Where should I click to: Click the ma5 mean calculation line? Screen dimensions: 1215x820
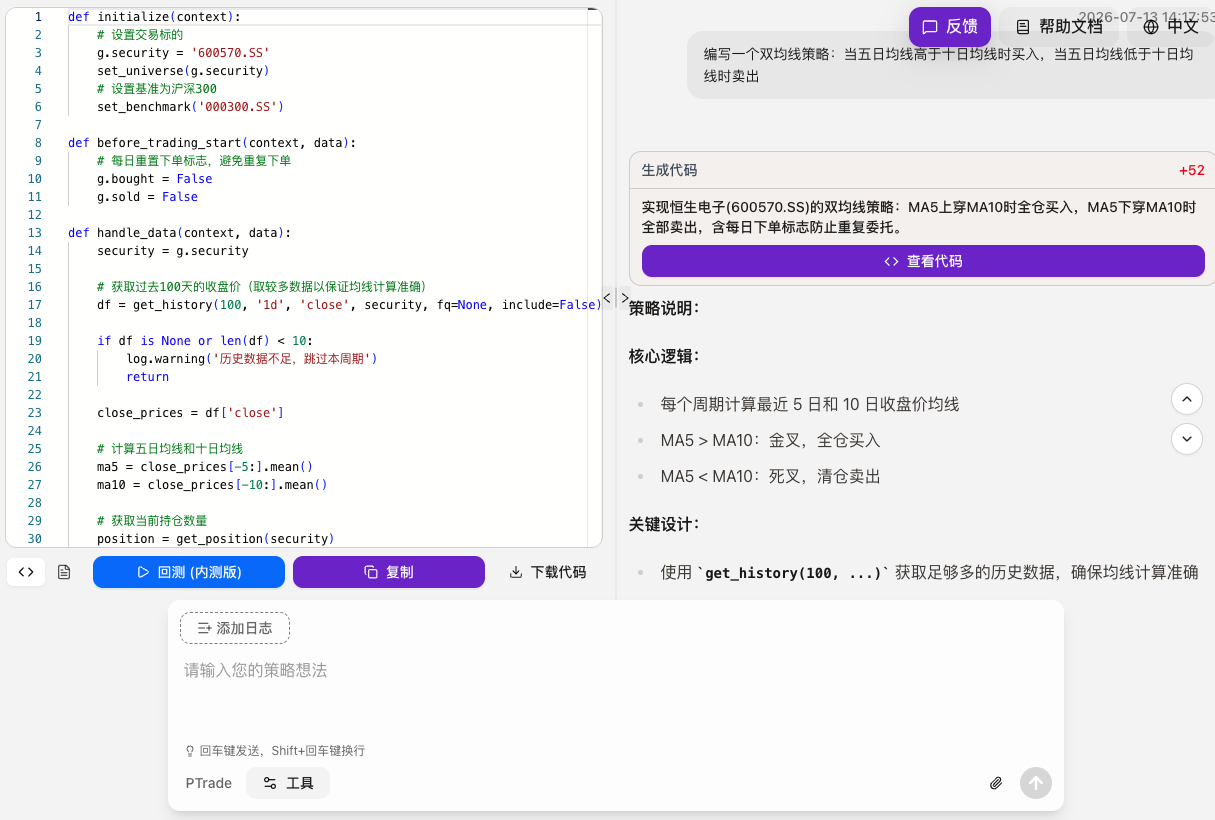[x=205, y=466]
